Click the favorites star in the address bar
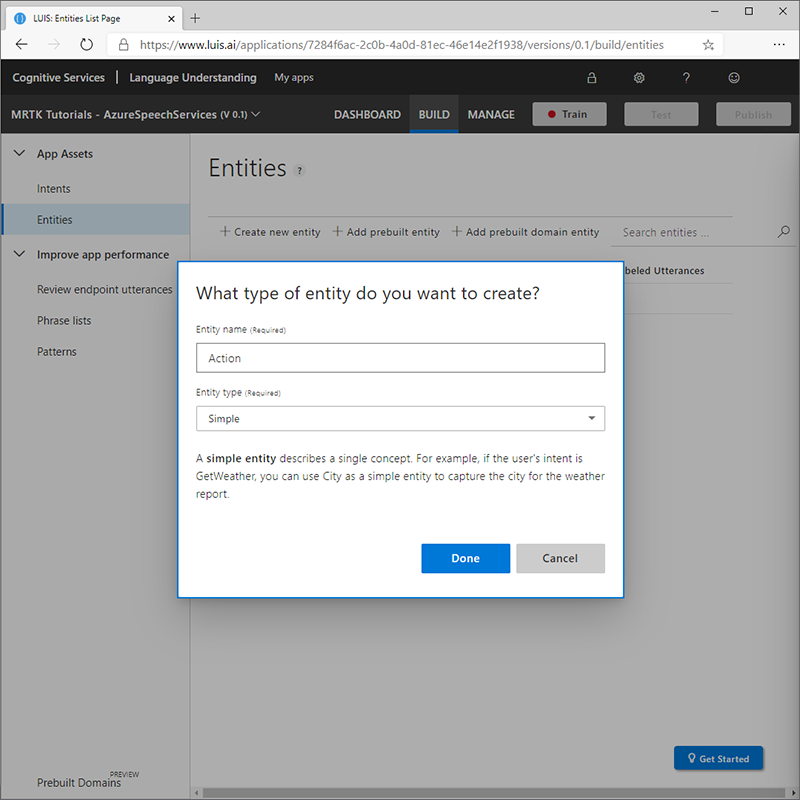The image size is (800, 800). (x=708, y=44)
